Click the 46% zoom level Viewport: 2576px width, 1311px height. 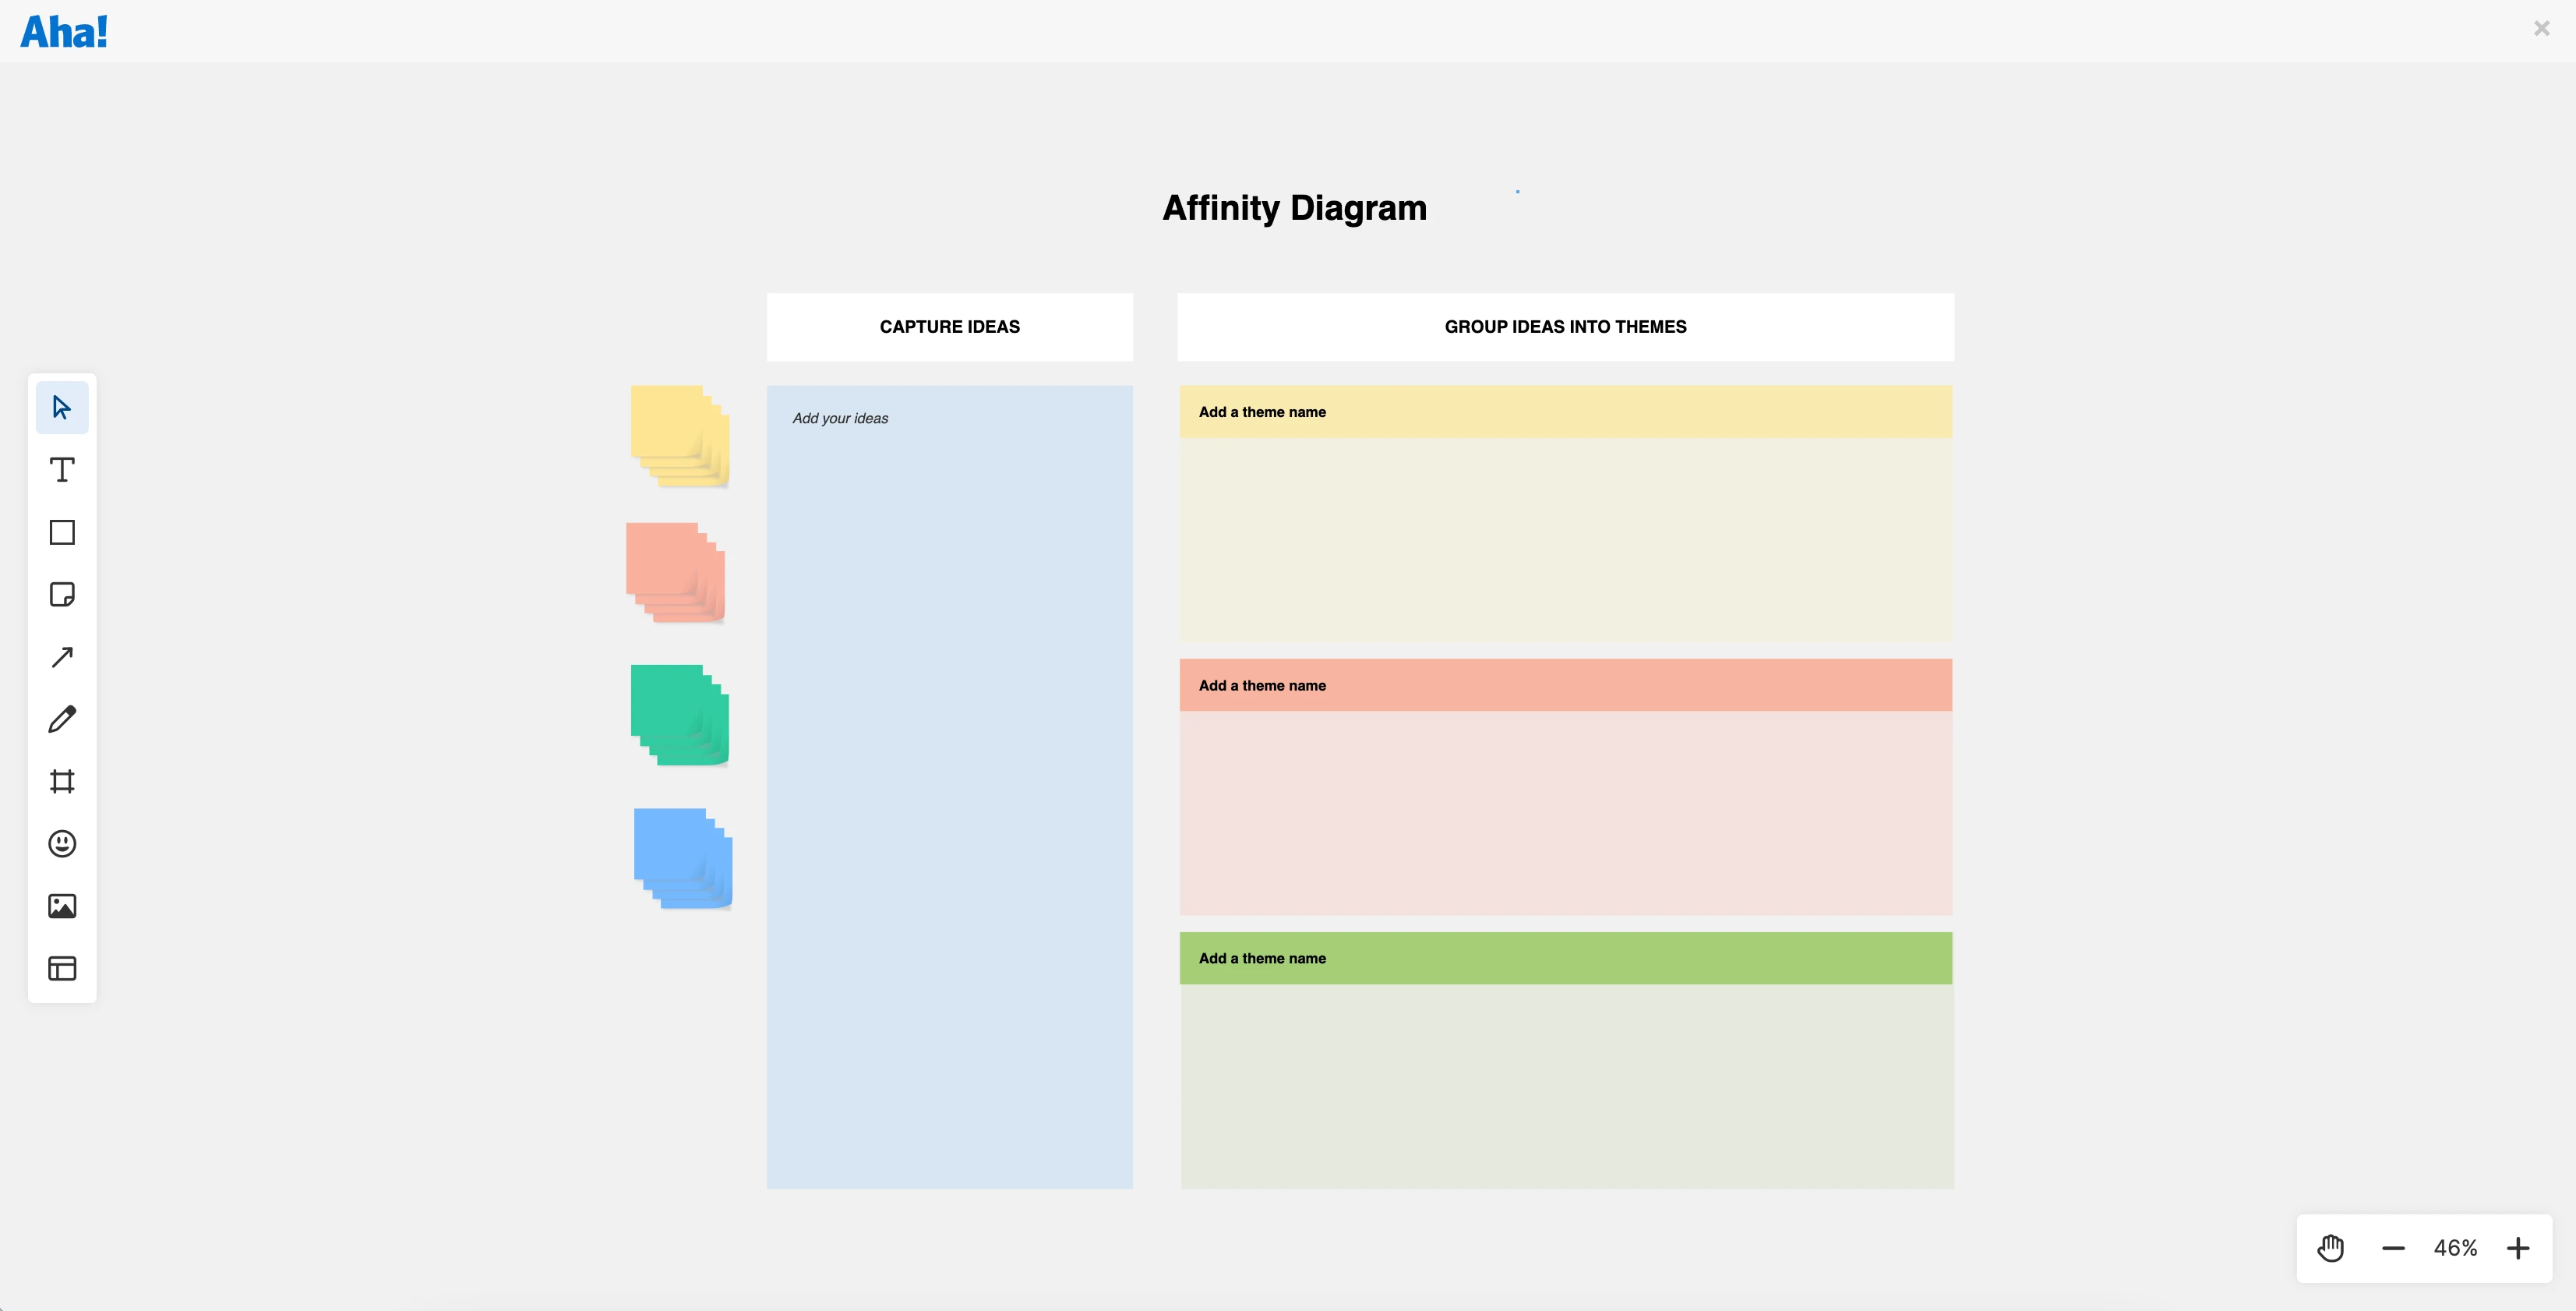point(2455,1248)
